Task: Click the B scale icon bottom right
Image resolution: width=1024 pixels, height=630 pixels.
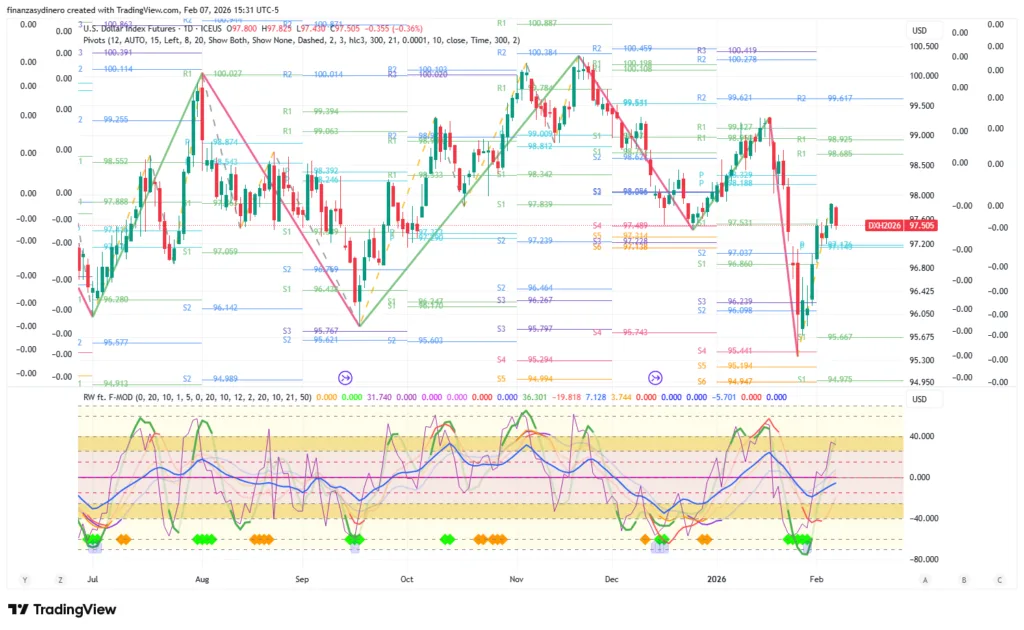Action: 963,579
